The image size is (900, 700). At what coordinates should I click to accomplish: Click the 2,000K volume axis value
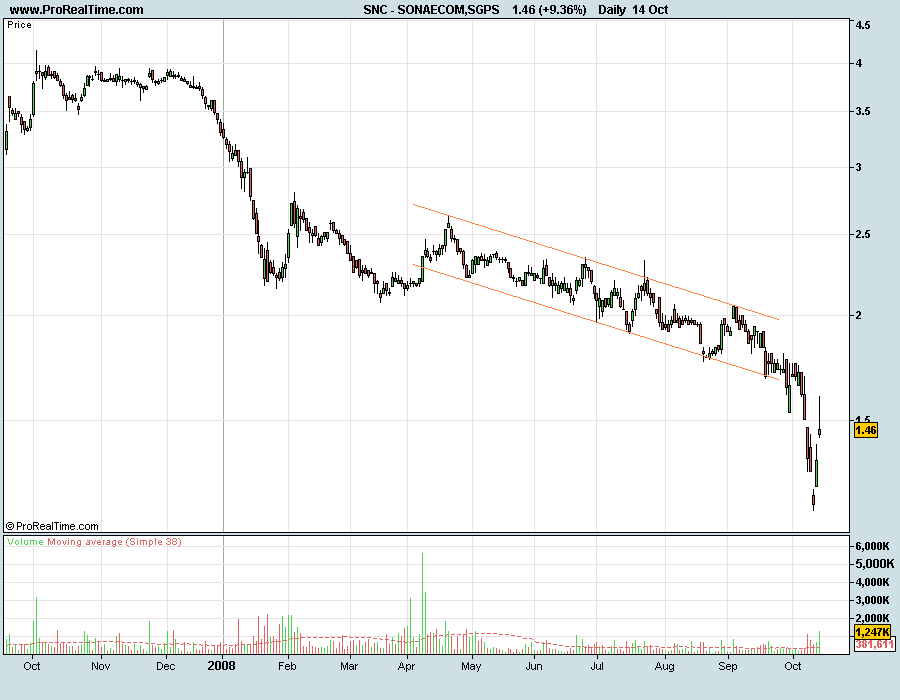click(x=872, y=619)
